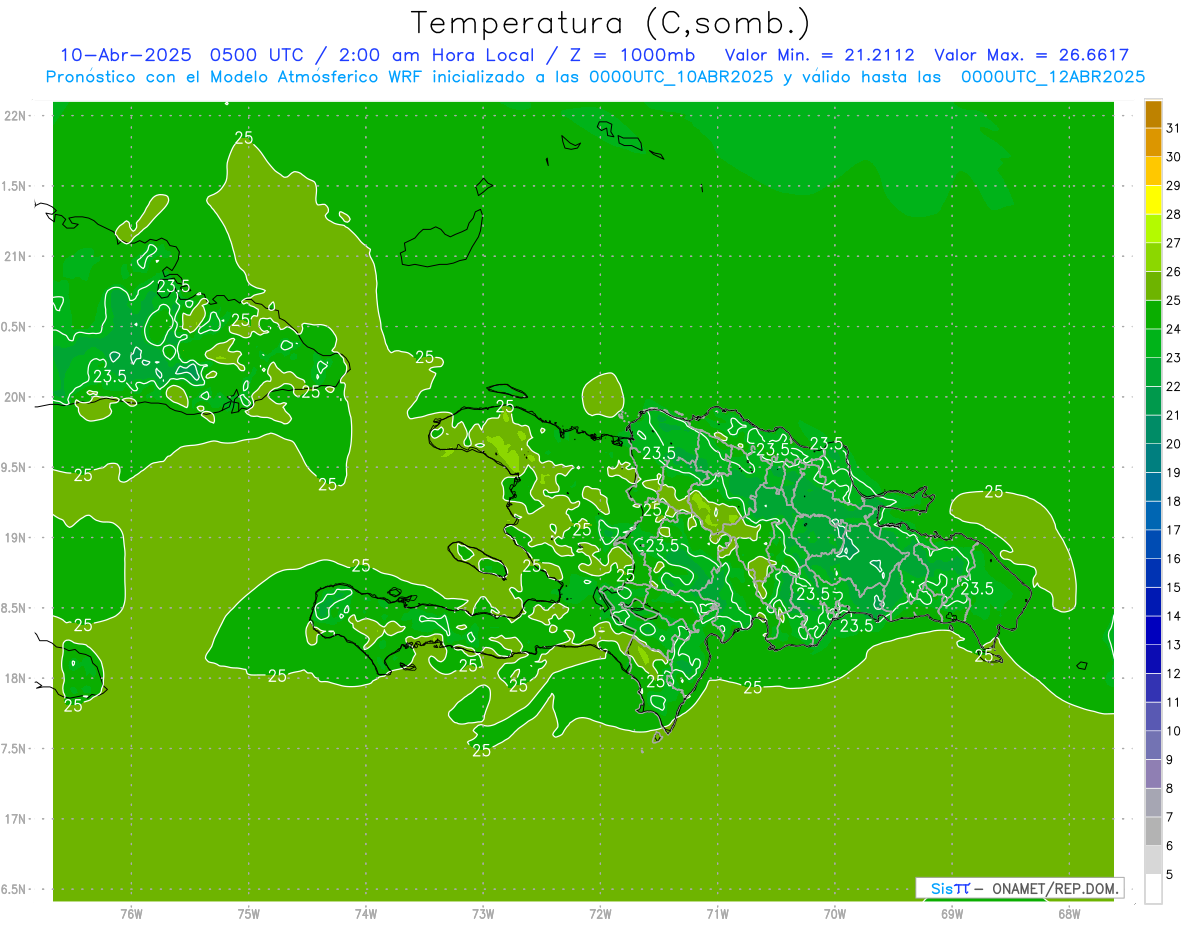Viewport: 1200px width, 927px height.
Task: Click the '71W' longitude axis label
Action: (717, 913)
